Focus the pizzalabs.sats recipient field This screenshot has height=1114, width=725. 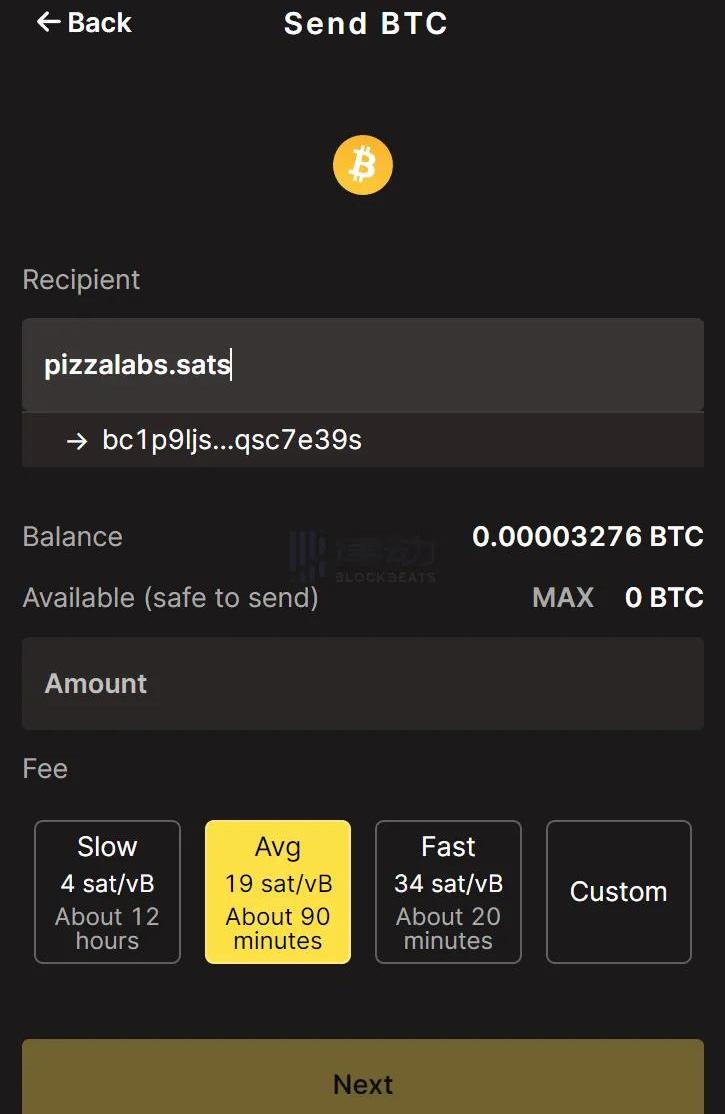click(x=362, y=365)
